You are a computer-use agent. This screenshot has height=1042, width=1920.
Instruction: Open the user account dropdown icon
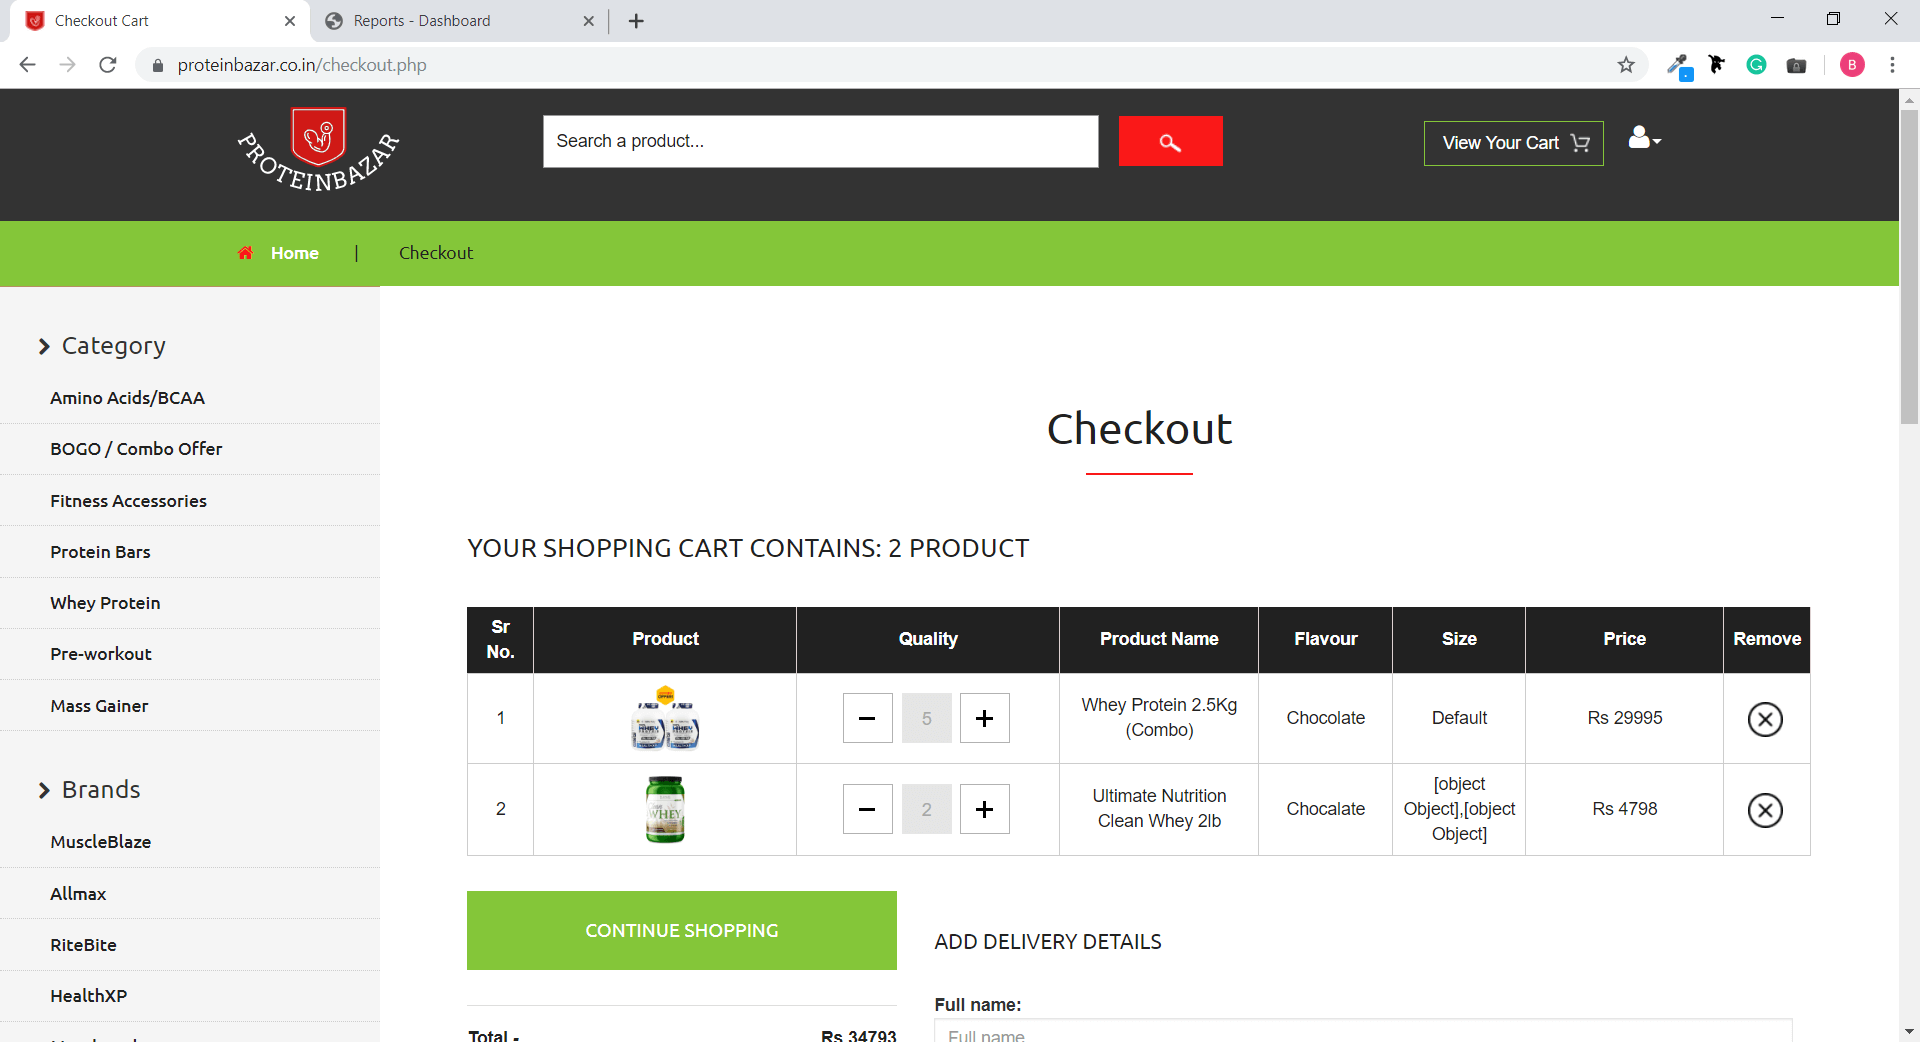1644,138
